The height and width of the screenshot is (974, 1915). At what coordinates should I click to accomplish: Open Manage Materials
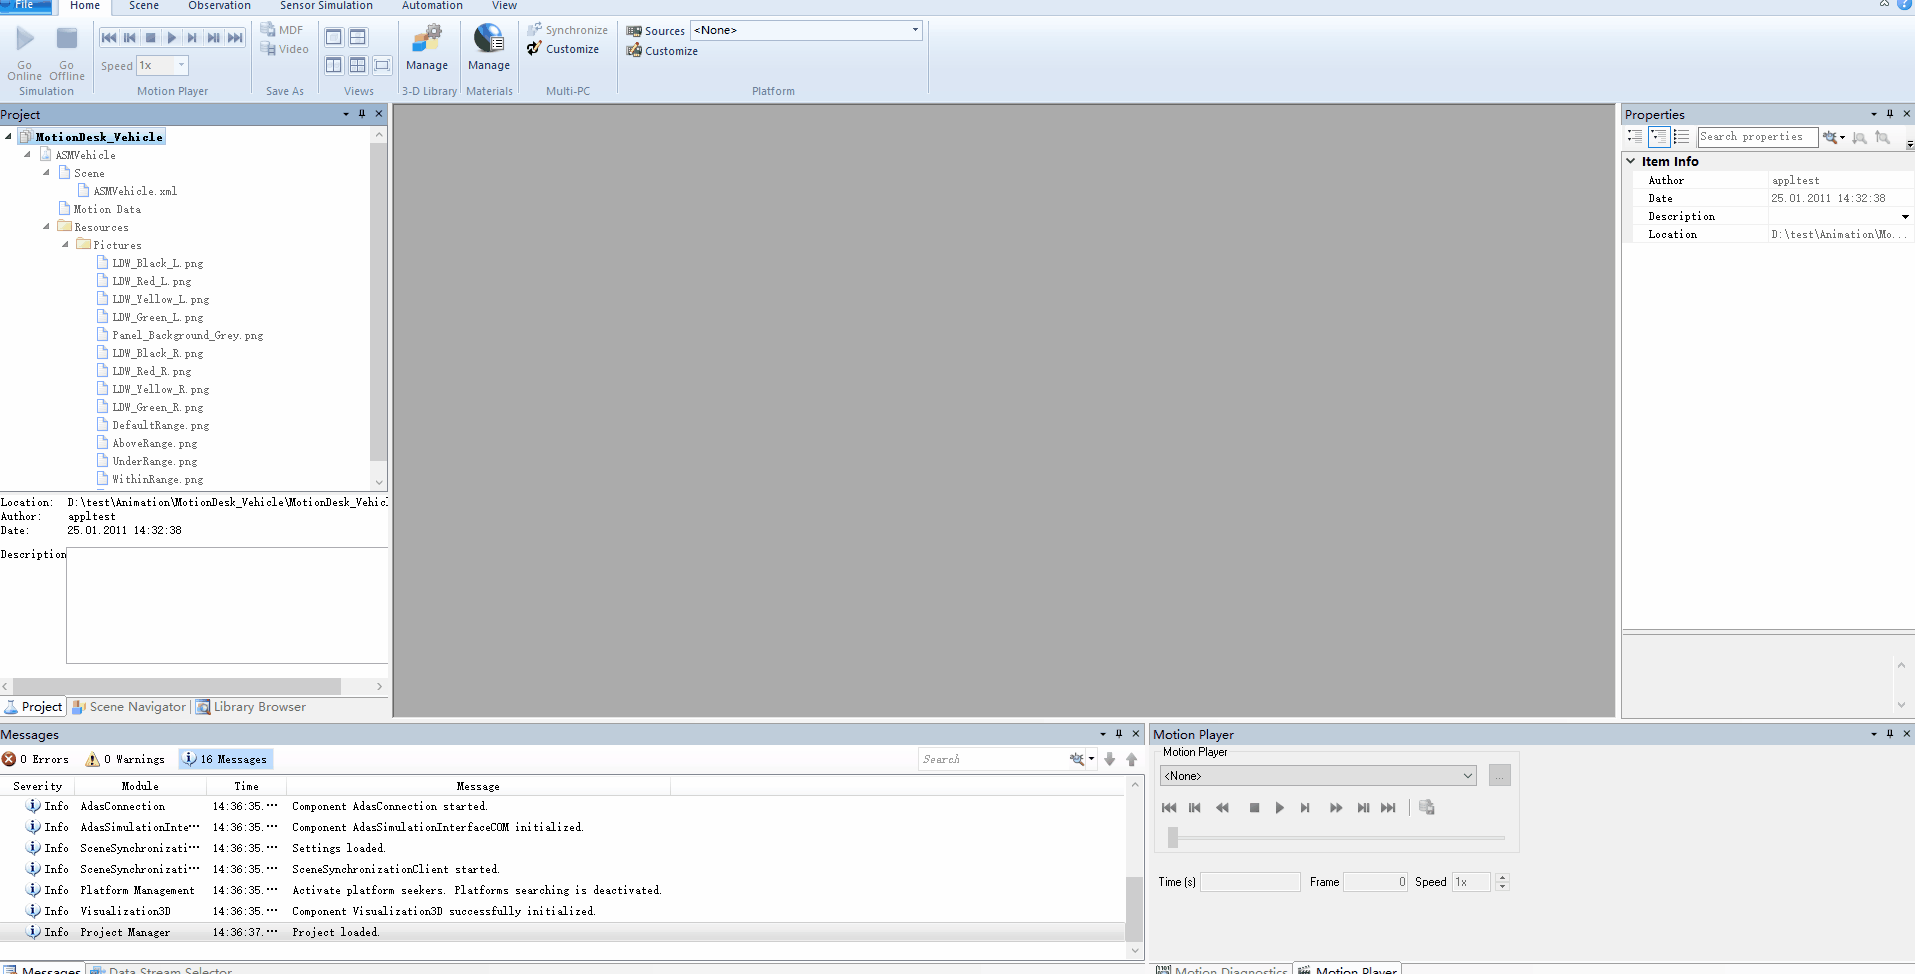click(489, 48)
